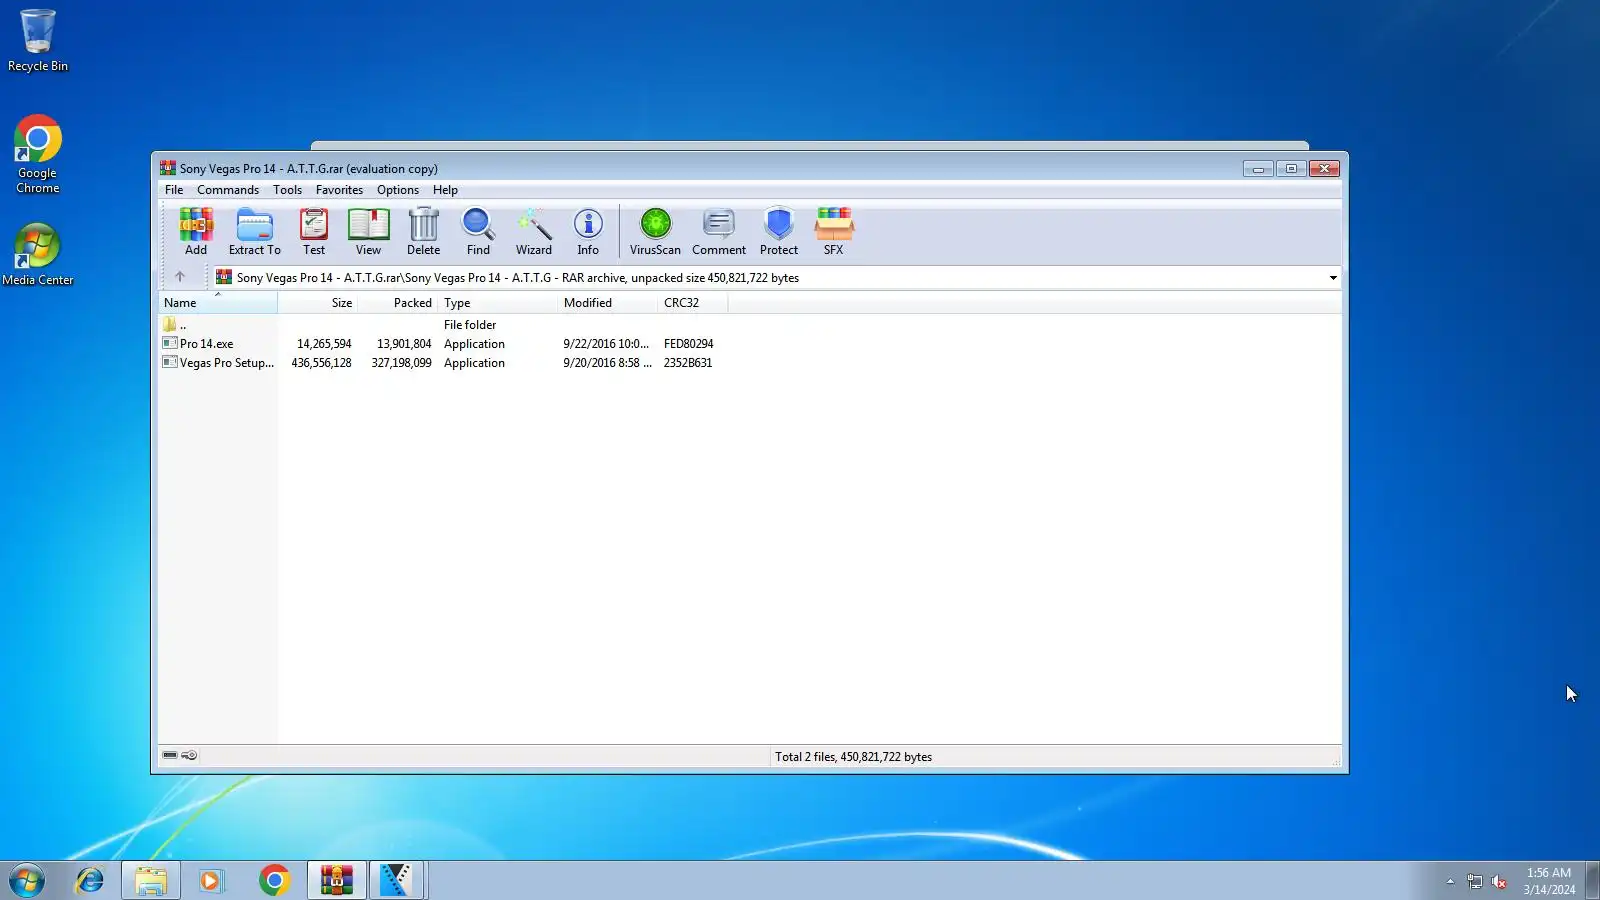Click the WinRAR taskbar button

336,880
